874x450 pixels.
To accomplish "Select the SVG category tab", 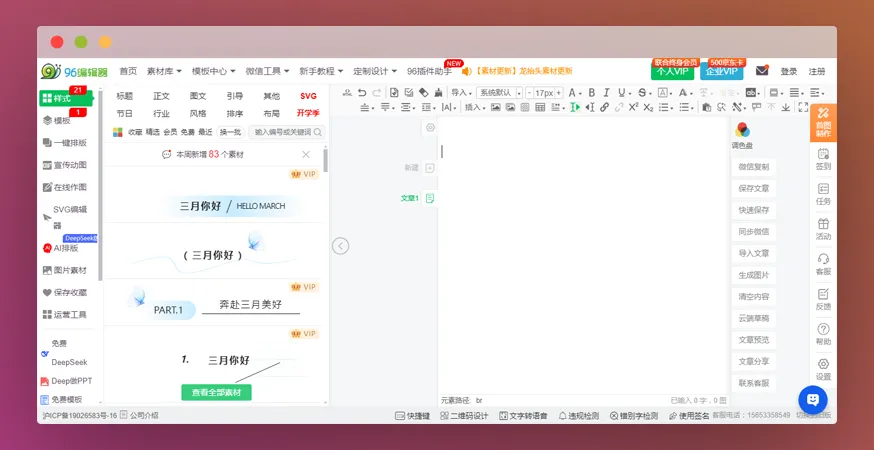I will 308,96.
